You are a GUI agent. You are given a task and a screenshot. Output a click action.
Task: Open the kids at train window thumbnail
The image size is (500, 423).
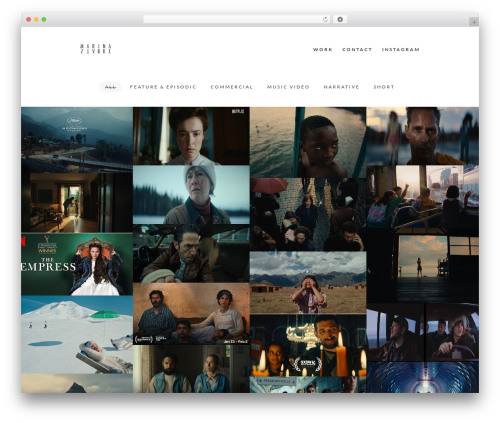(423, 197)
